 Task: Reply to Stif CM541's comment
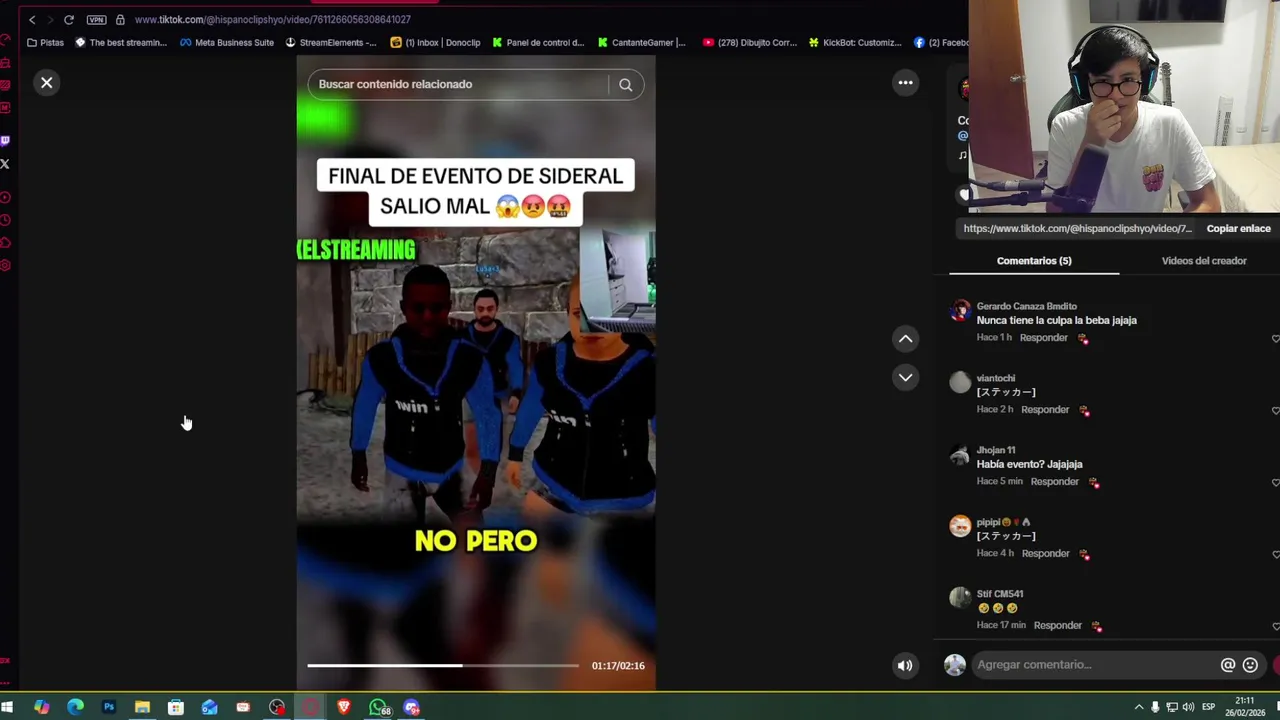click(1058, 626)
